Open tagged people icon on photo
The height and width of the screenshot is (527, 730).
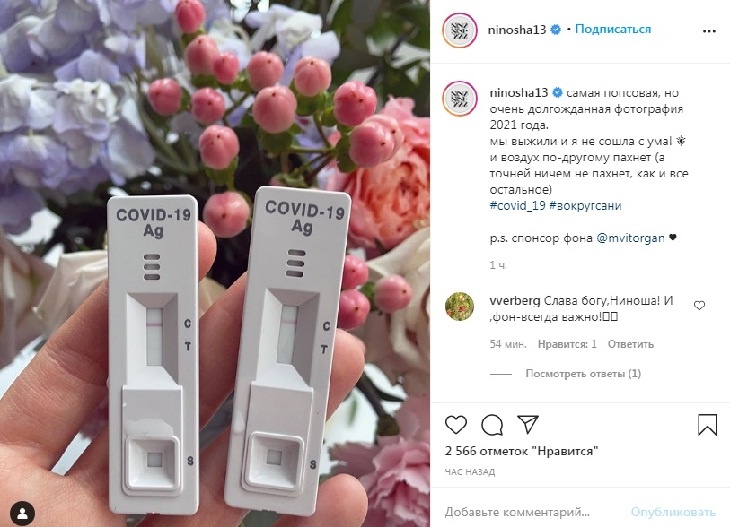coord(22,513)
